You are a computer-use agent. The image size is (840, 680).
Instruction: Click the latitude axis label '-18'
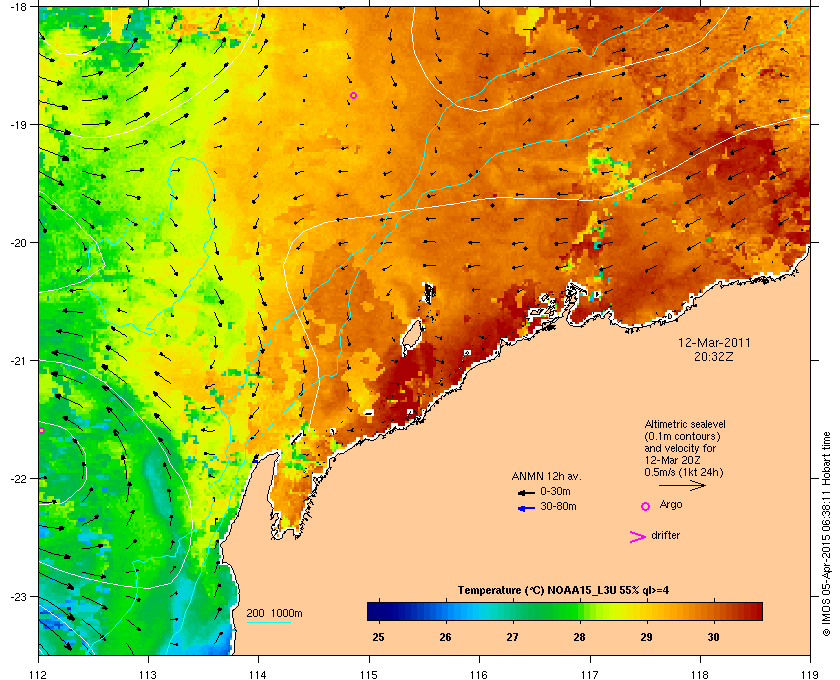(x=18, y=6)
